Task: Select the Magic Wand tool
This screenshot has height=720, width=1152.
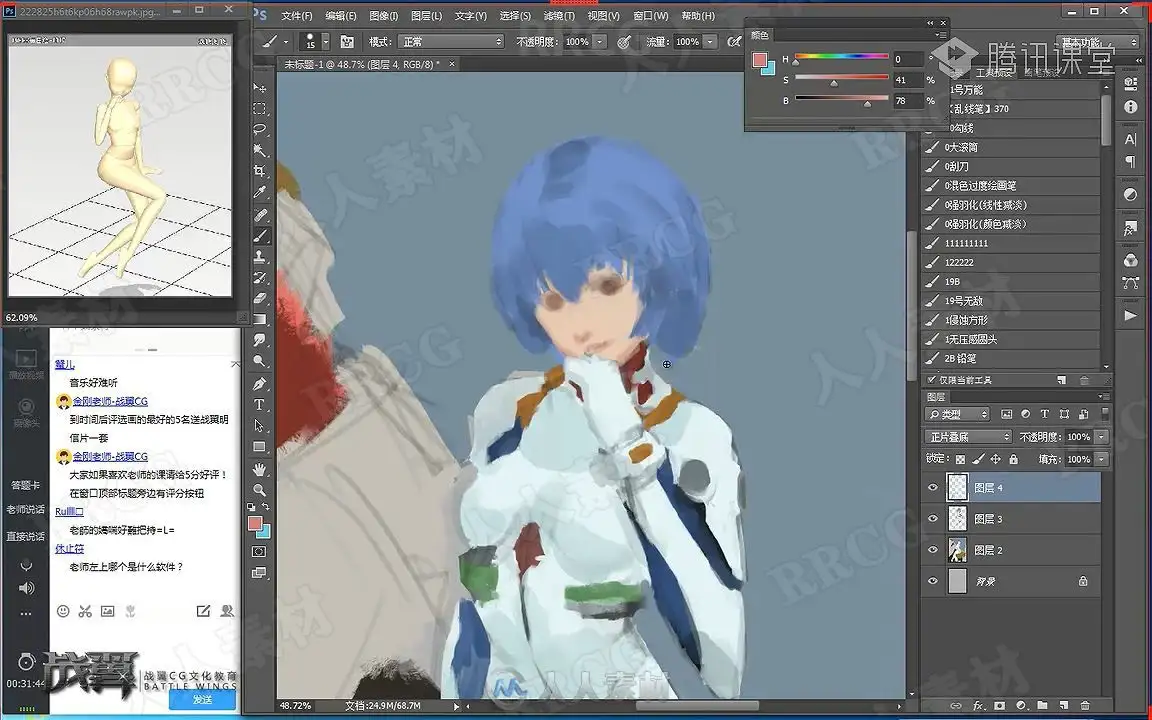Action: (259, 150)
